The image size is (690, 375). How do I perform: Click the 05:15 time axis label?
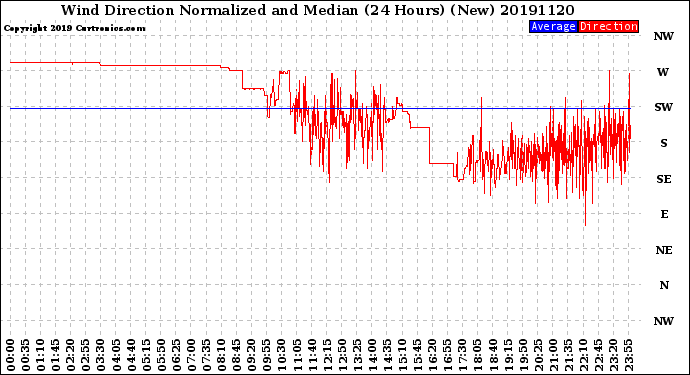(x=146, y=355)
